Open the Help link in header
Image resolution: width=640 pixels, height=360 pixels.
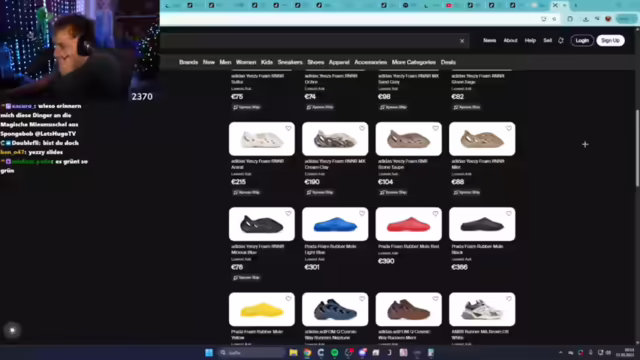530,40
